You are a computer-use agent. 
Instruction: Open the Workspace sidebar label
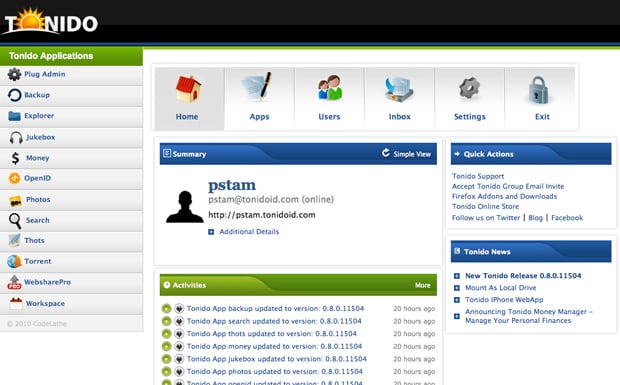point(45,304)
